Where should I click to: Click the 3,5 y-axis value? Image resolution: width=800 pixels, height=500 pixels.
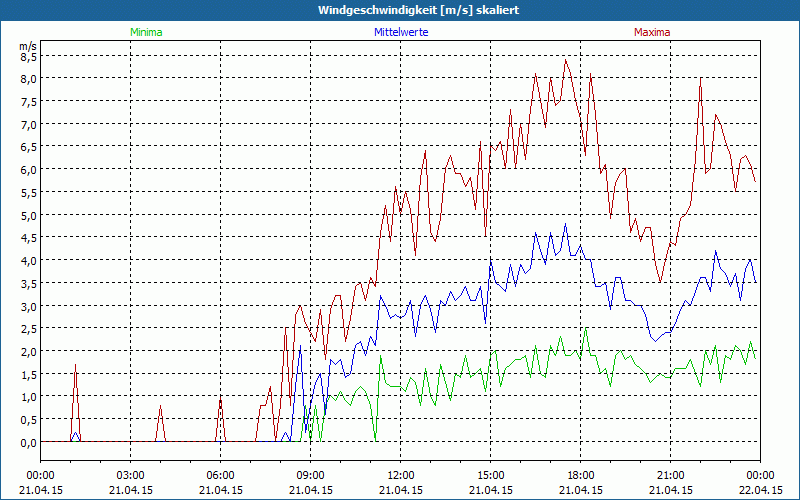tap(28, 284)
